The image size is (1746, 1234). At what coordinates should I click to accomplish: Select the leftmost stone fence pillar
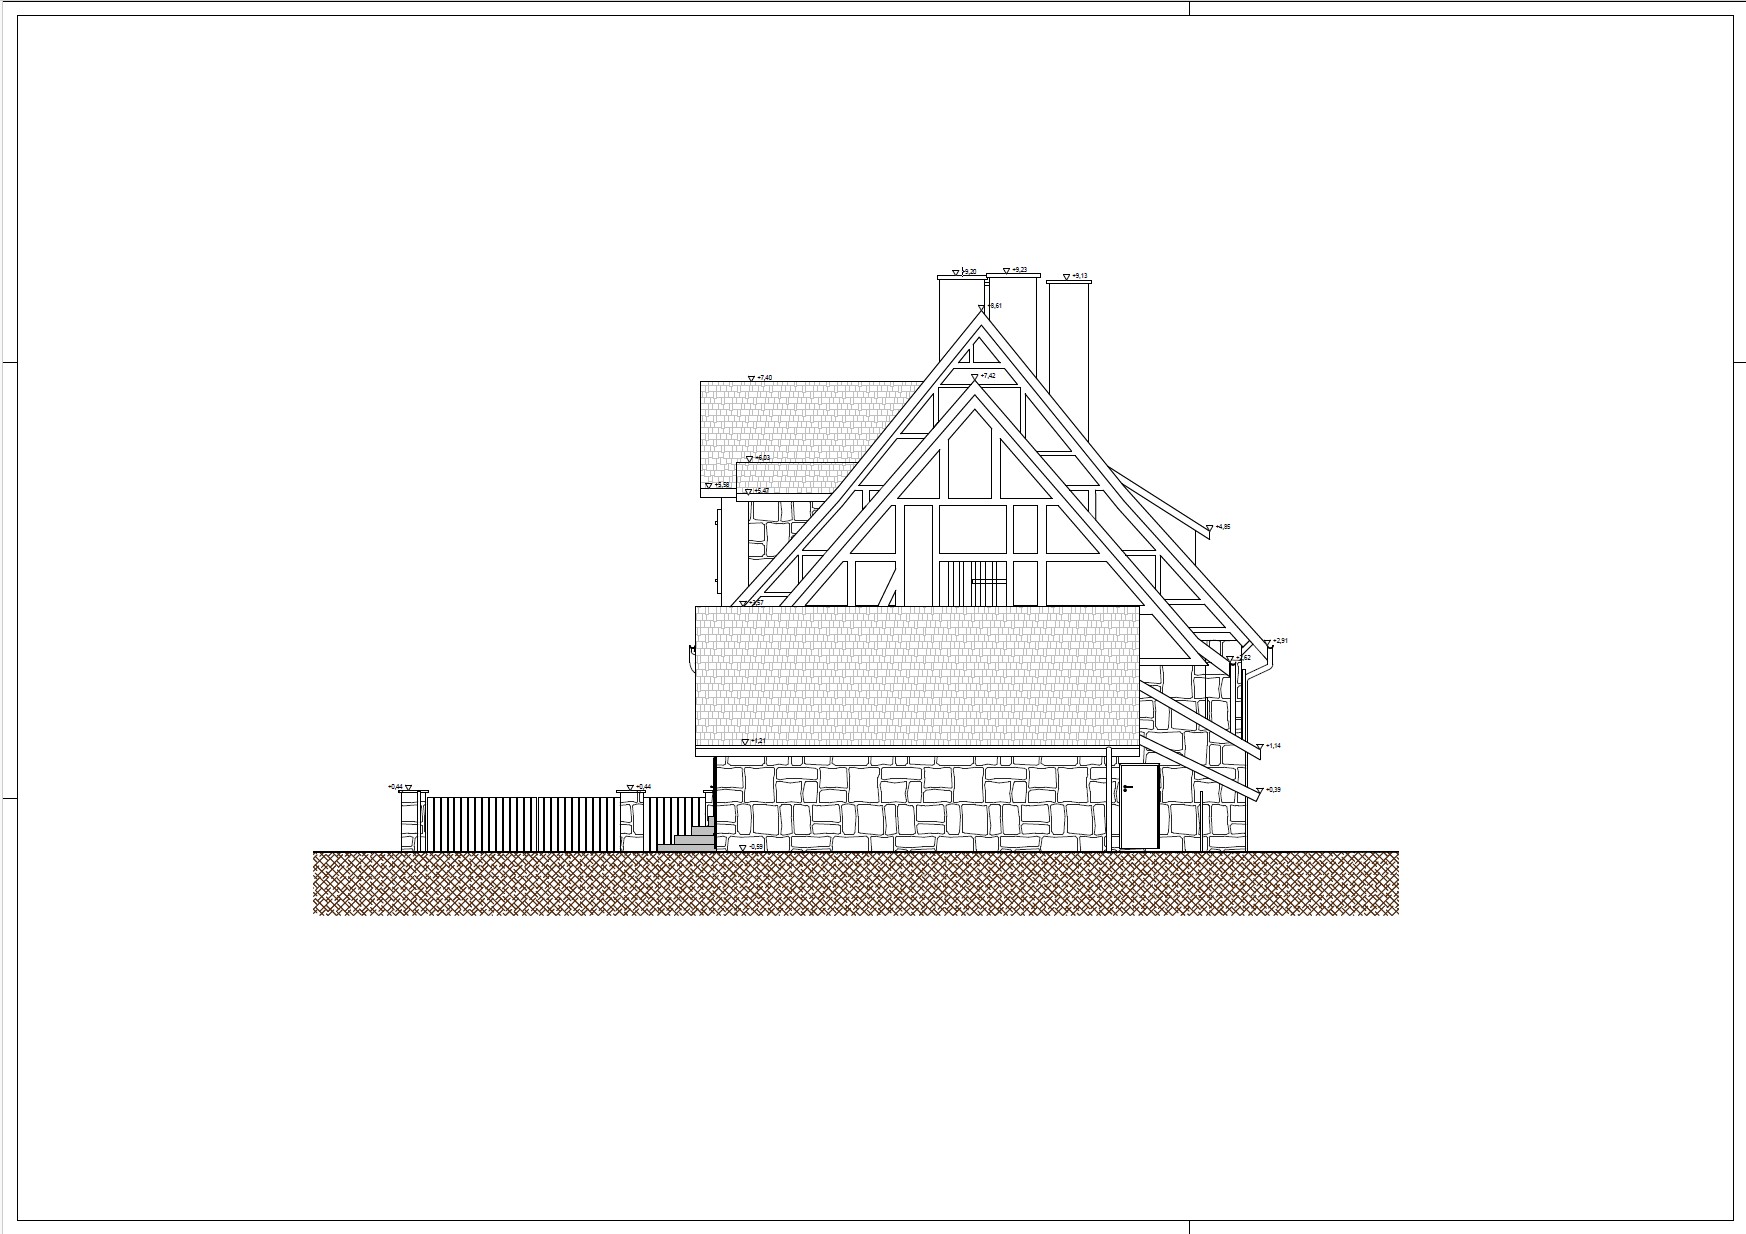click(x=408, y=822)
